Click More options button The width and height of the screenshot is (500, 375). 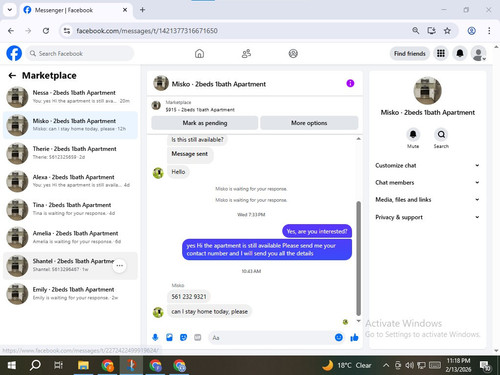pos(309,123)
